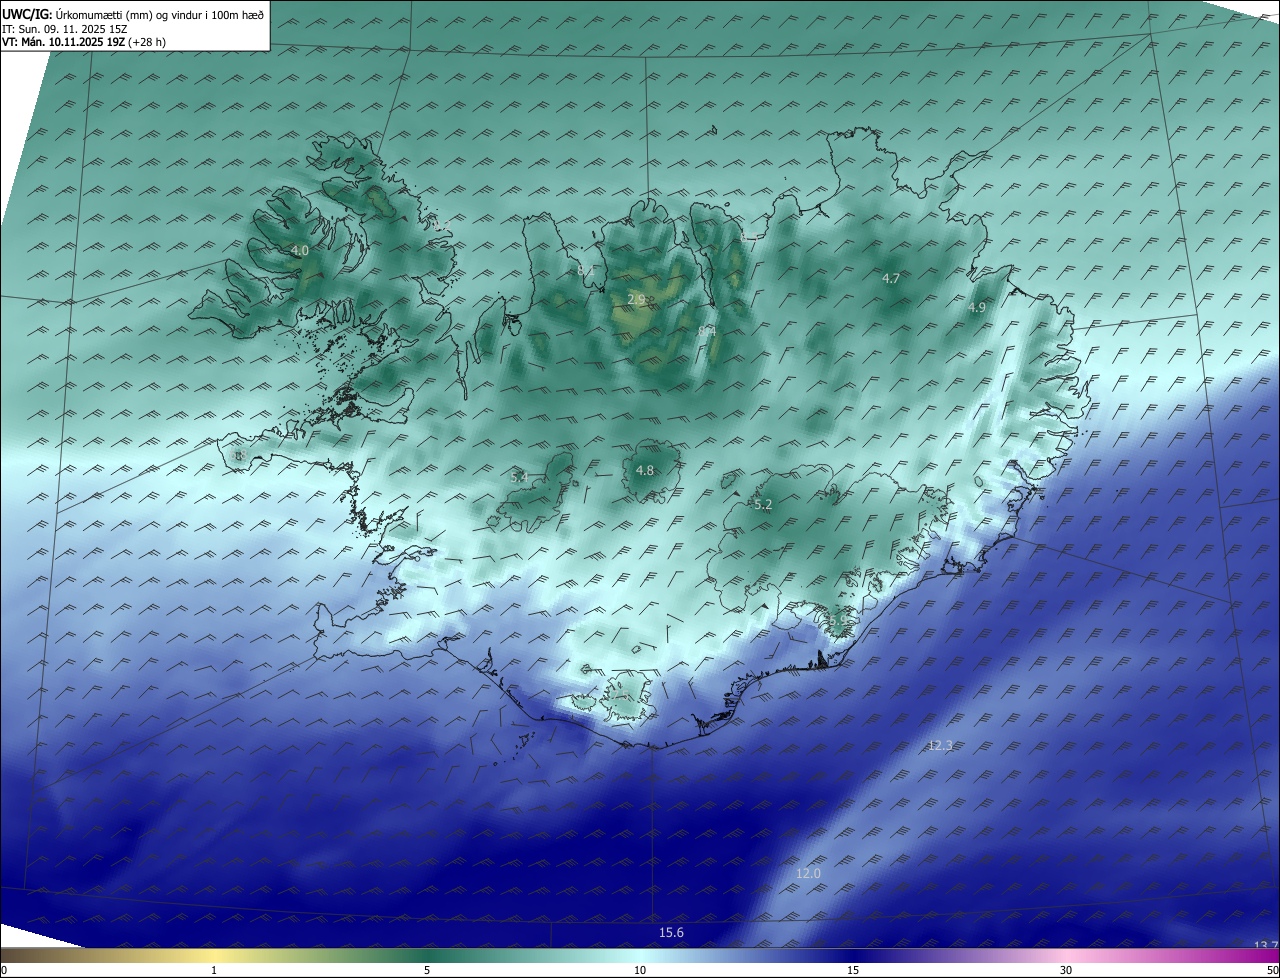Screen dimensions: 1280x978
Task: Click the 30 tick label on the colour scale
Action: click(1066, 970)
